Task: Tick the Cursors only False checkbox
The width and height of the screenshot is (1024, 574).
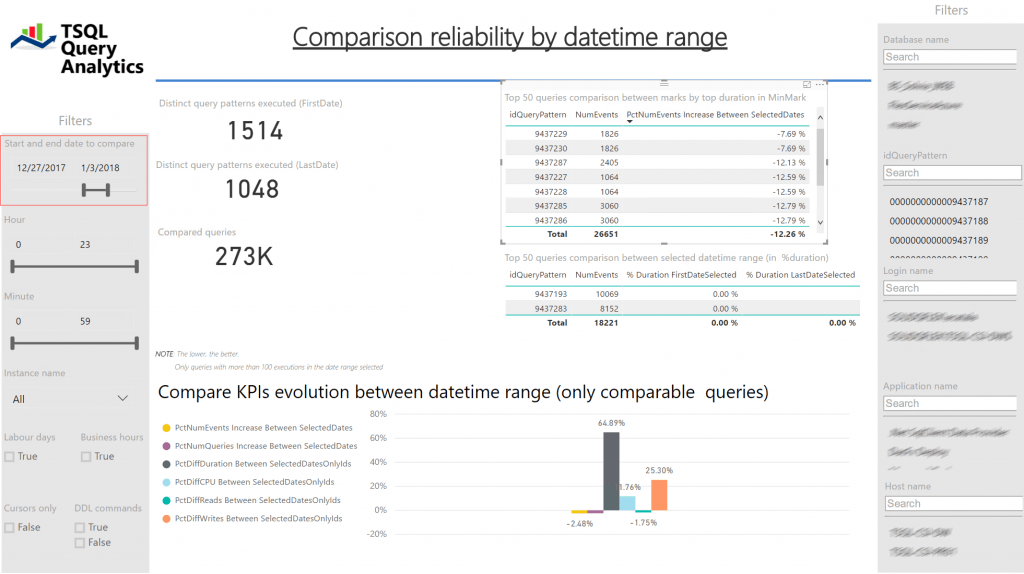Action: point(9,528)
